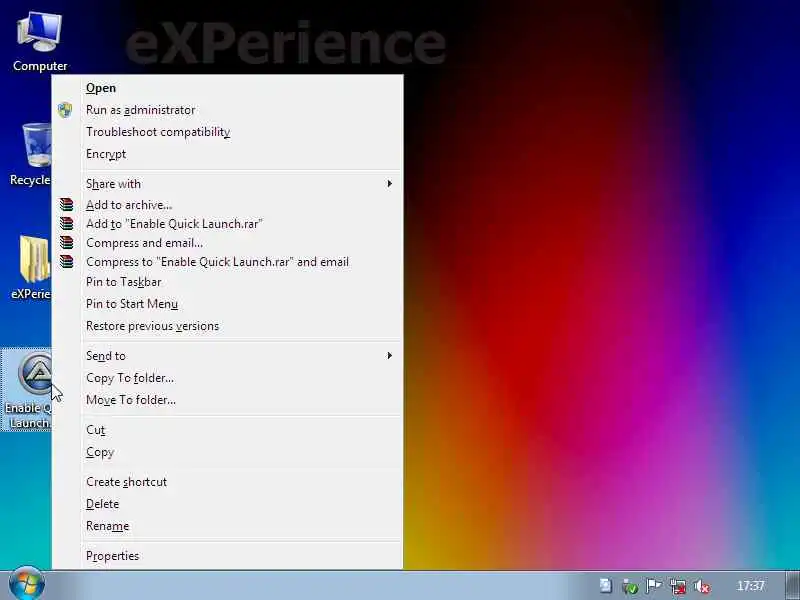The image size is (800, 600).
Task: Select the eXPerience folder icon
Action: pyautogui.click(x=31, y=267)
